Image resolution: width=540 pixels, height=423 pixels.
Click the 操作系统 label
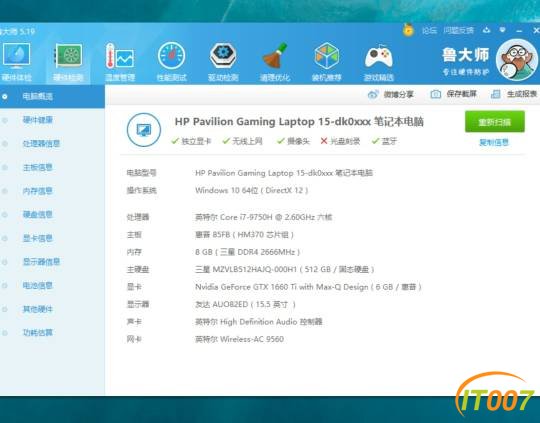[142, 190]
